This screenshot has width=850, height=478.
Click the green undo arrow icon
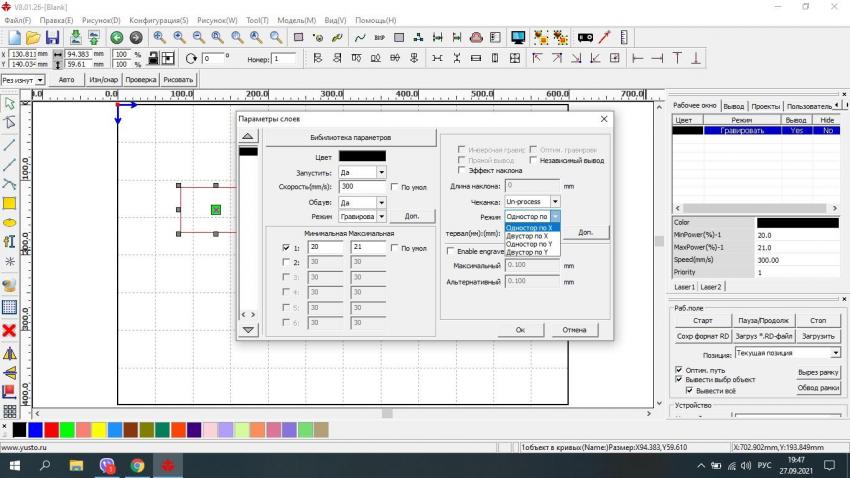tap(117, 37)
